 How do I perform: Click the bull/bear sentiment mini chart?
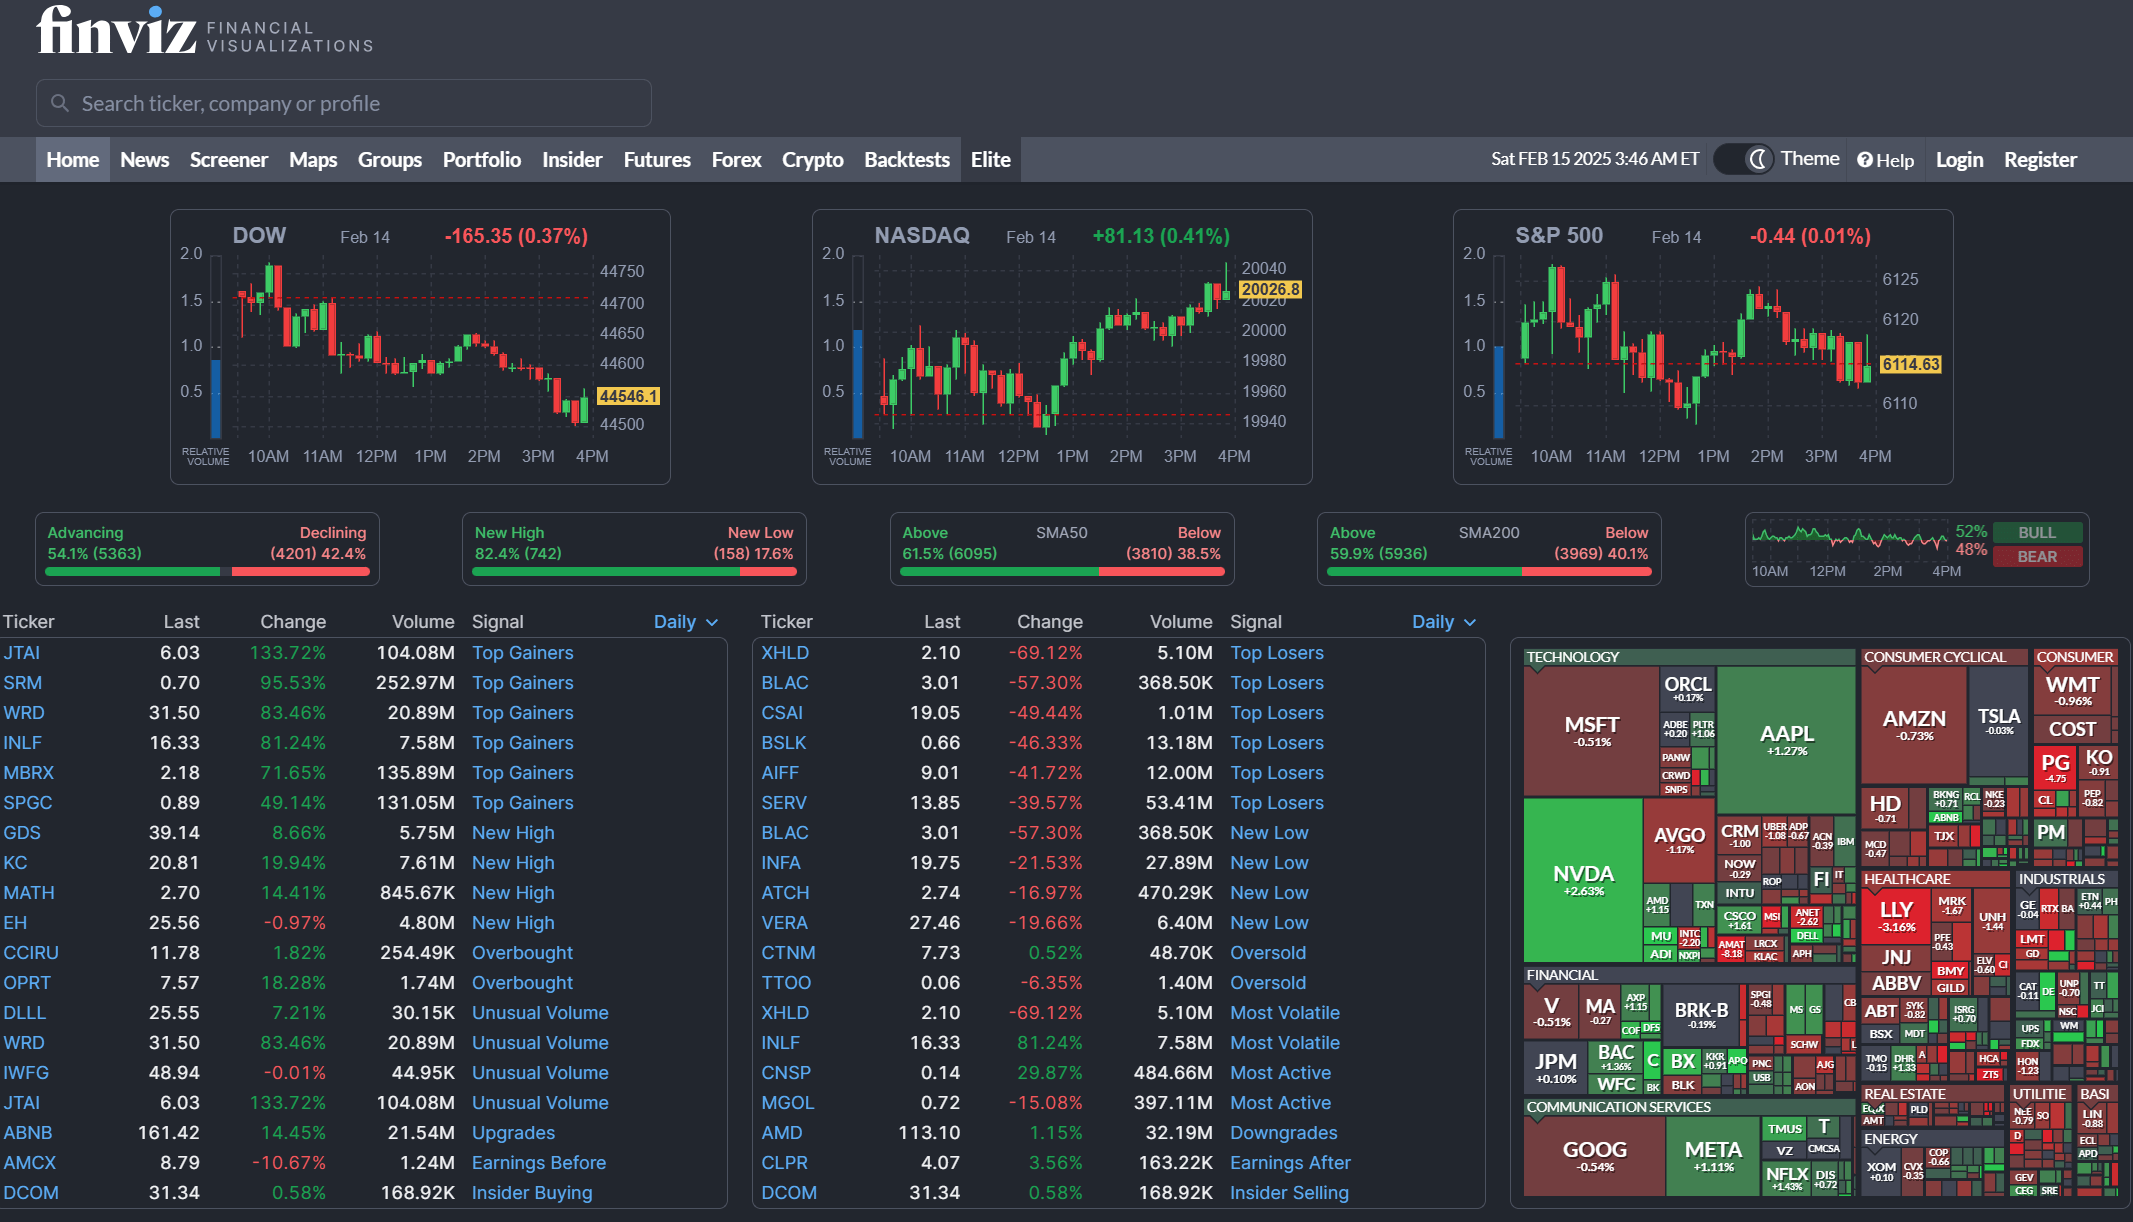pyautogui.click(x=1849, y=539)
